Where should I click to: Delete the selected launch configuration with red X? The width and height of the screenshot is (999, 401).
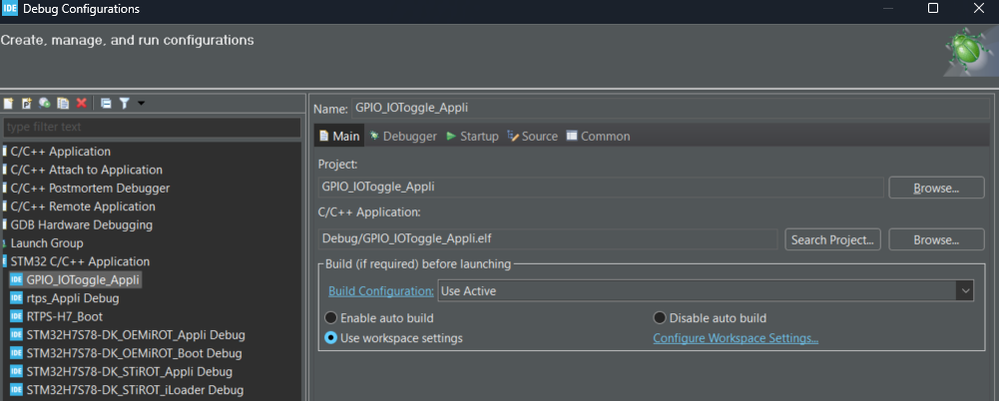tap(81, 103)
